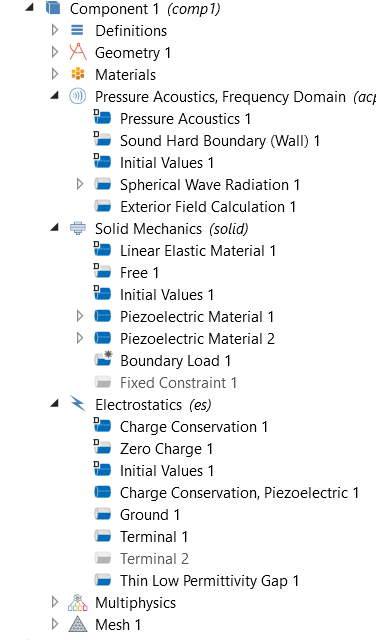Click the Solid Mechanics physics icon
The image size is (376, 640).
78,228
